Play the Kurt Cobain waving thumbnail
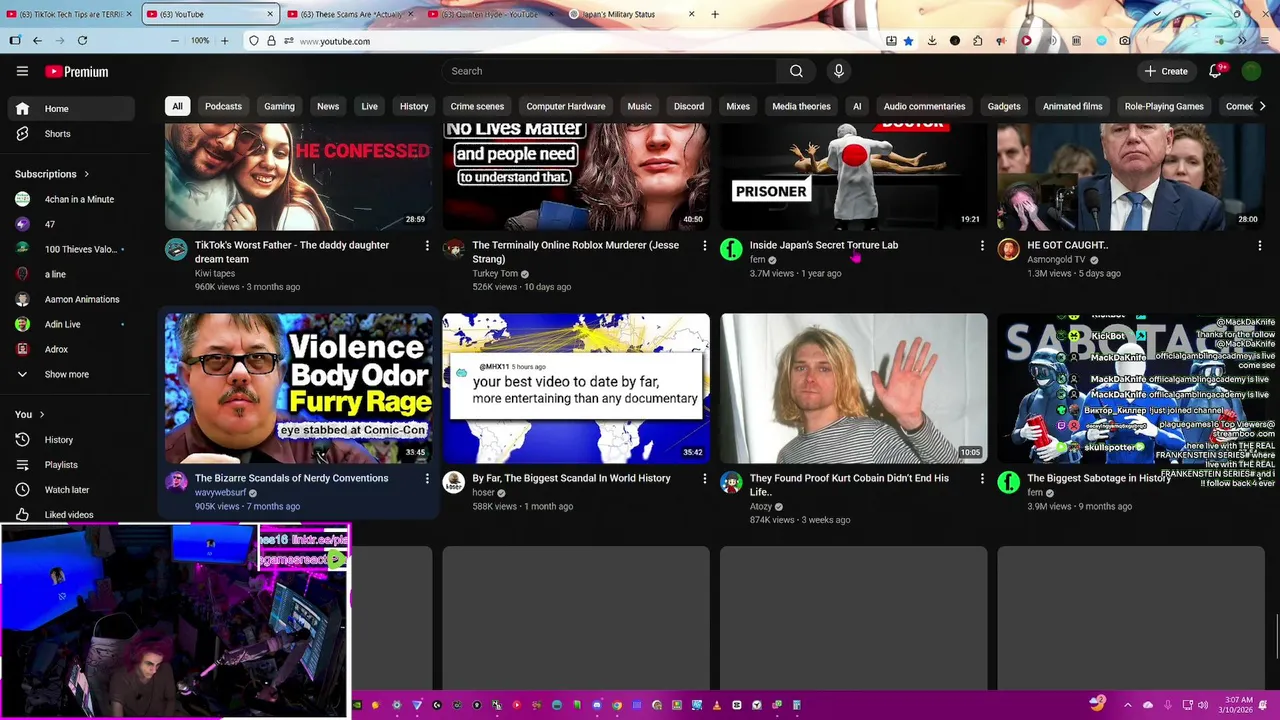The width and height of the screenshot is (1280, 720). pyautogui.click(x=854, y=388)
